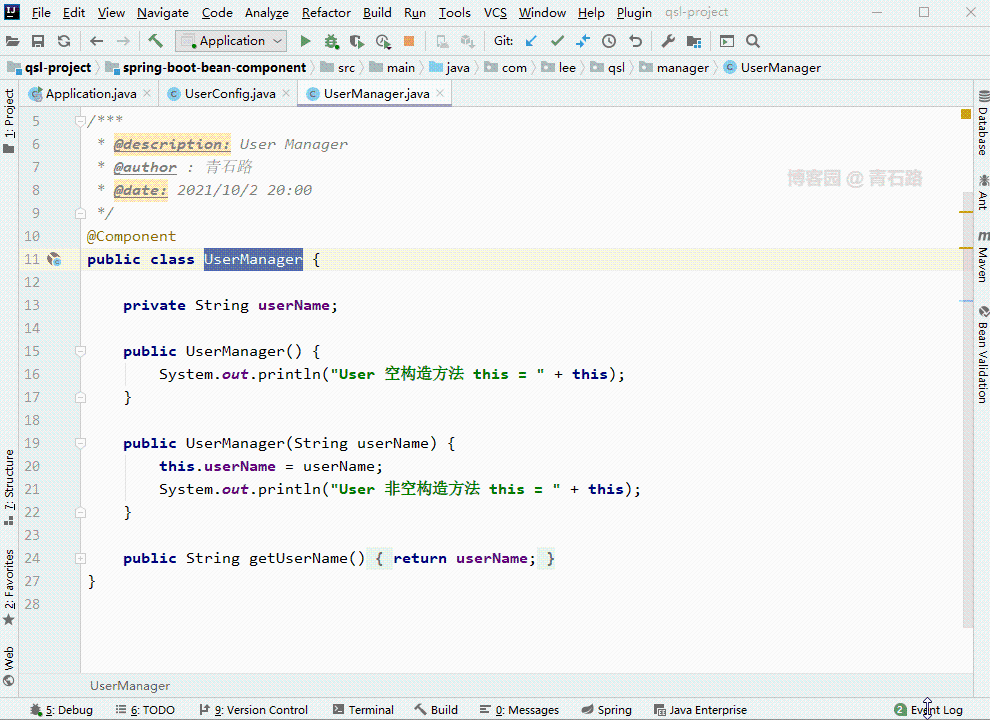Collapse the empty constructor fold at line 15
This screenshot has height=720, width=990.
click(80, 351)
